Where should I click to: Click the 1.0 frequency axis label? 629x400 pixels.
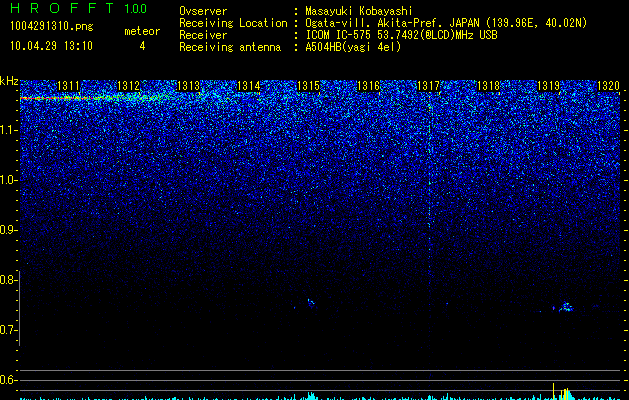pos(8,180)
